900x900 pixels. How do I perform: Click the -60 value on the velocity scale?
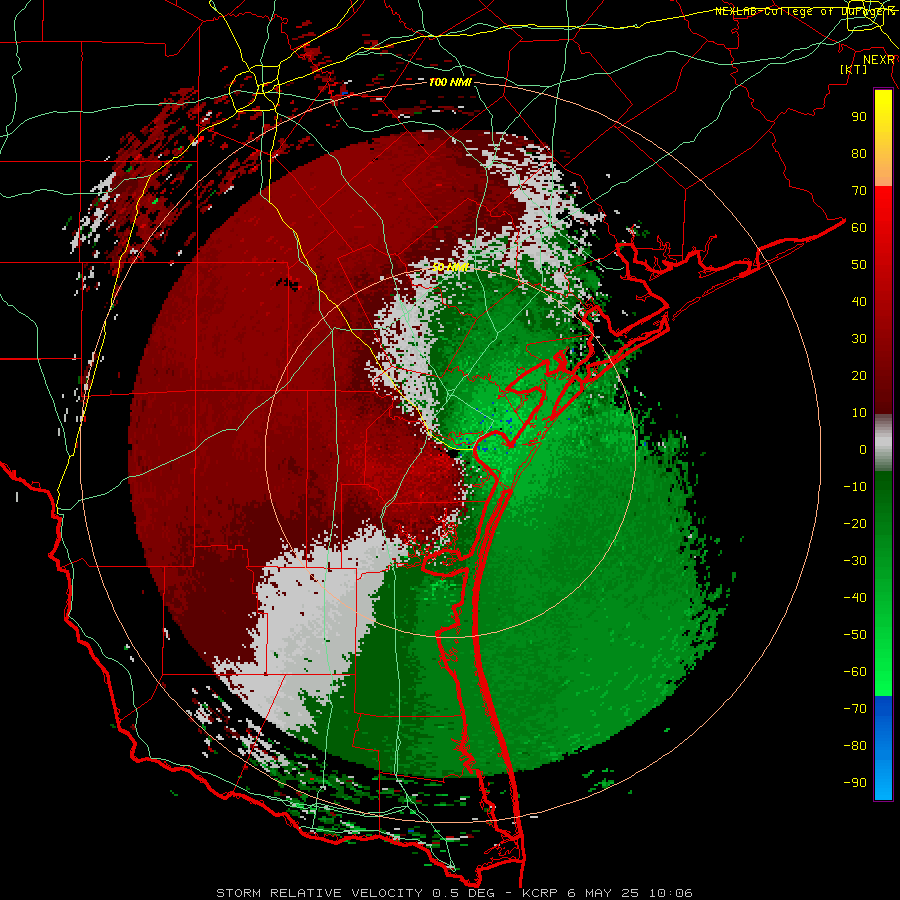click(855, 672)
